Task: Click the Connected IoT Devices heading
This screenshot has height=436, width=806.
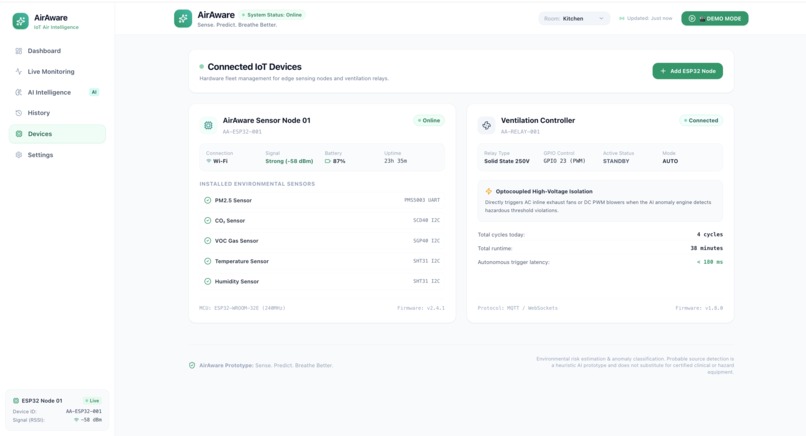Action: pos(254,67)
